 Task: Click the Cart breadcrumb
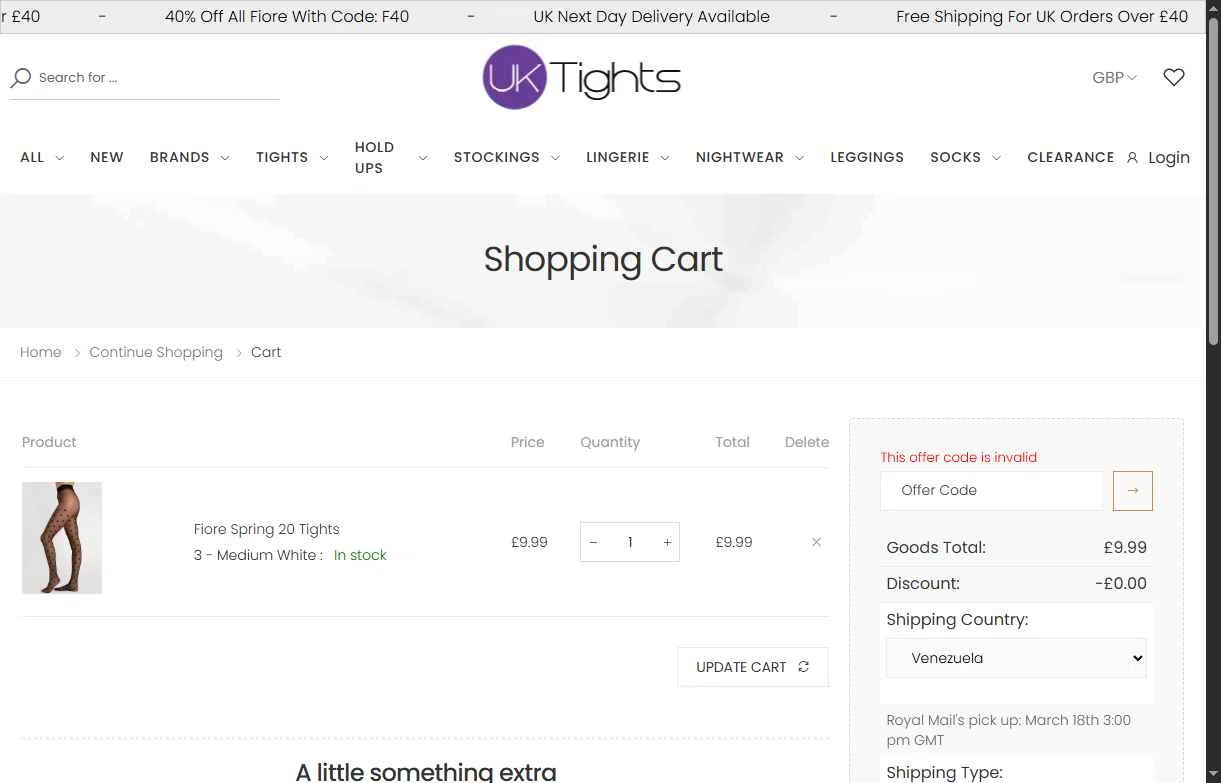point(266,352)
